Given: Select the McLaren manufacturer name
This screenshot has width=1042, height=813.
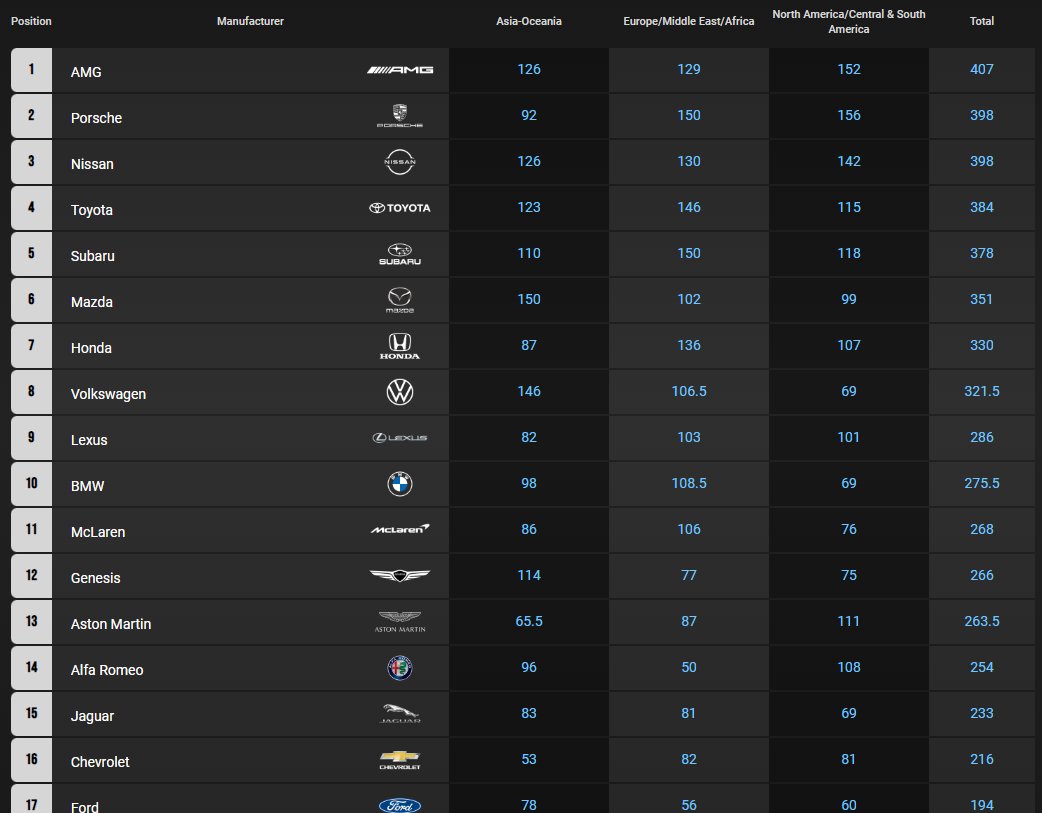Looking at the screenshot, I should tap(98, 532).
